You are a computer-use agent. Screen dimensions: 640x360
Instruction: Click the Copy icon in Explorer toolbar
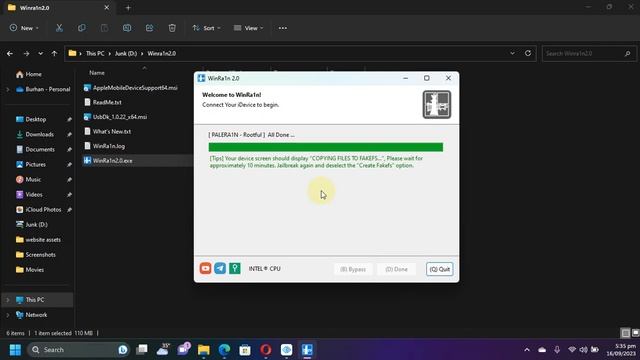[x=82, y=28]
